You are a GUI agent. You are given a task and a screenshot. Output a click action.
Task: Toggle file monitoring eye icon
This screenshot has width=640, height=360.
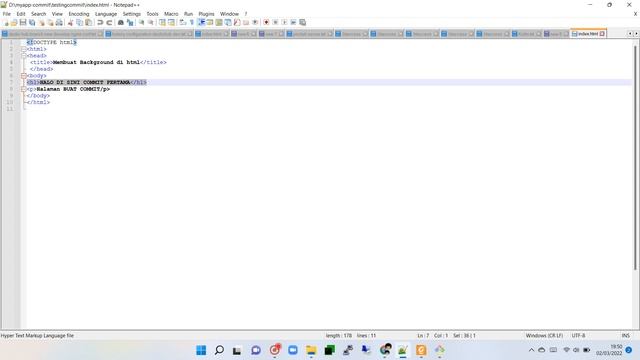[x=255, y=22]
